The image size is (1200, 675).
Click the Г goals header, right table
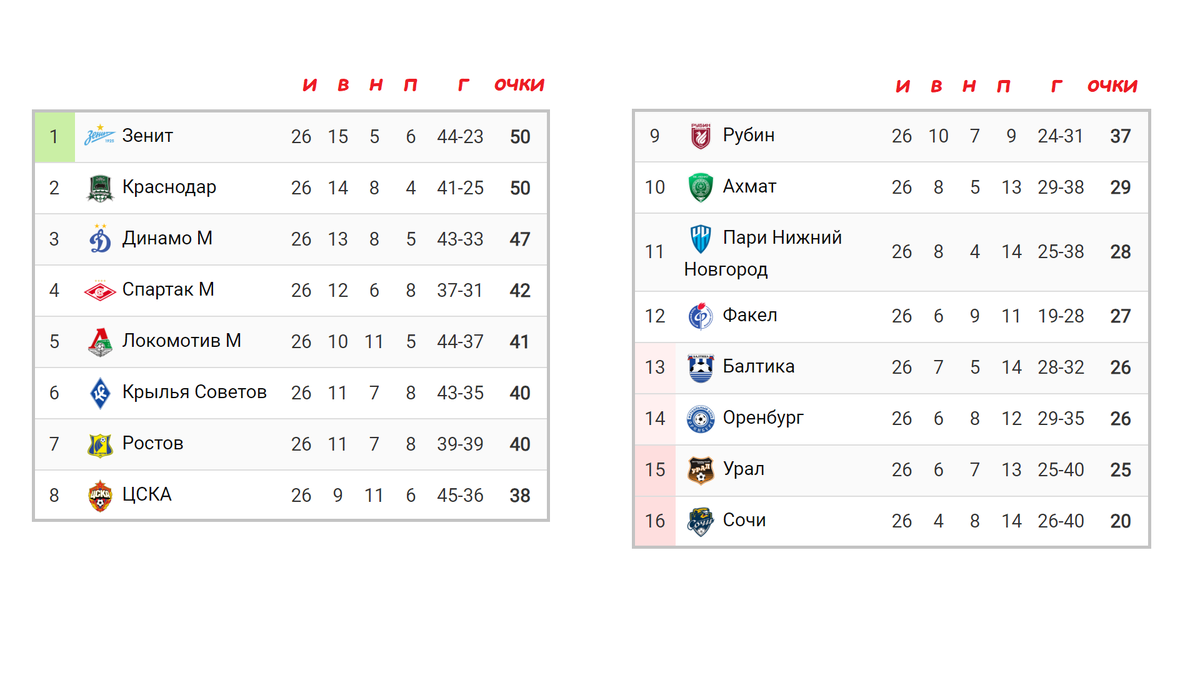[1057, 87]
